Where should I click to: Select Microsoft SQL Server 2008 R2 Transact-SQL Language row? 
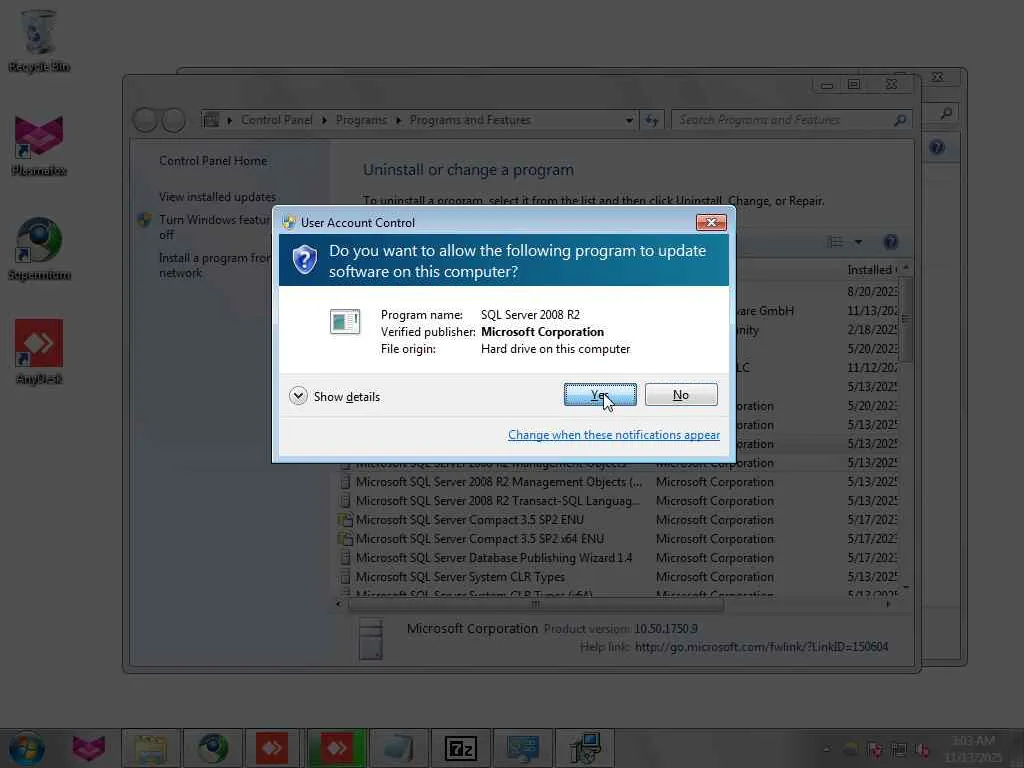click(618, 501)
